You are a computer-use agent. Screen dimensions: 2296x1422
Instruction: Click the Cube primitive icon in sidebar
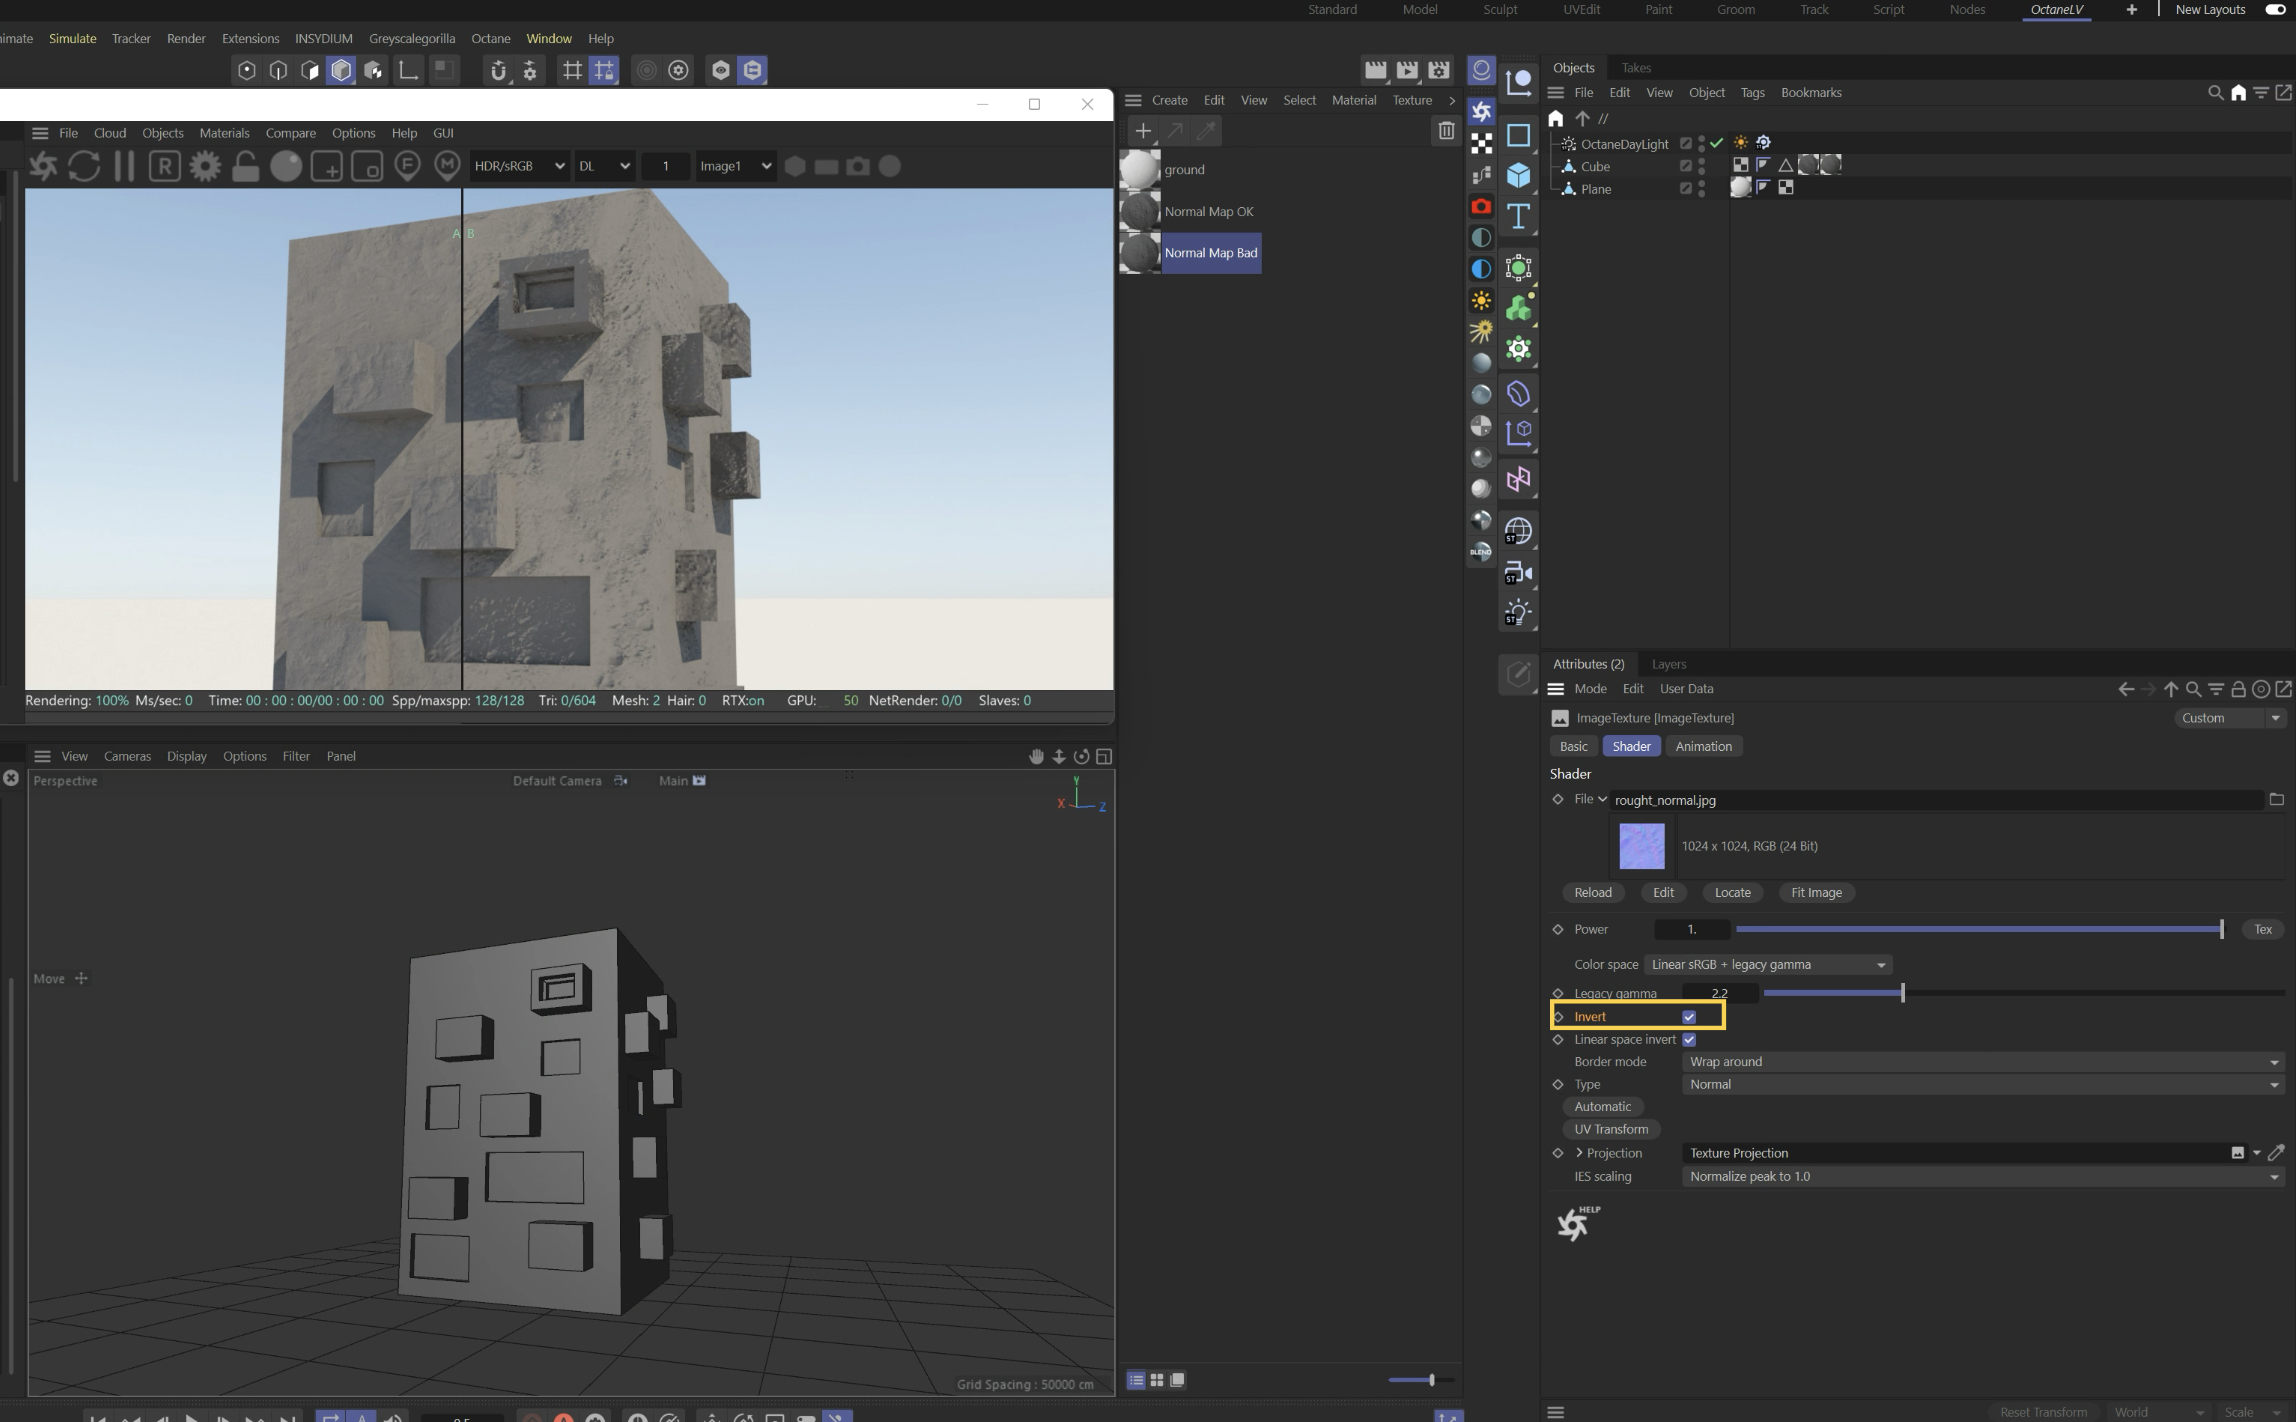point(1518,175)
